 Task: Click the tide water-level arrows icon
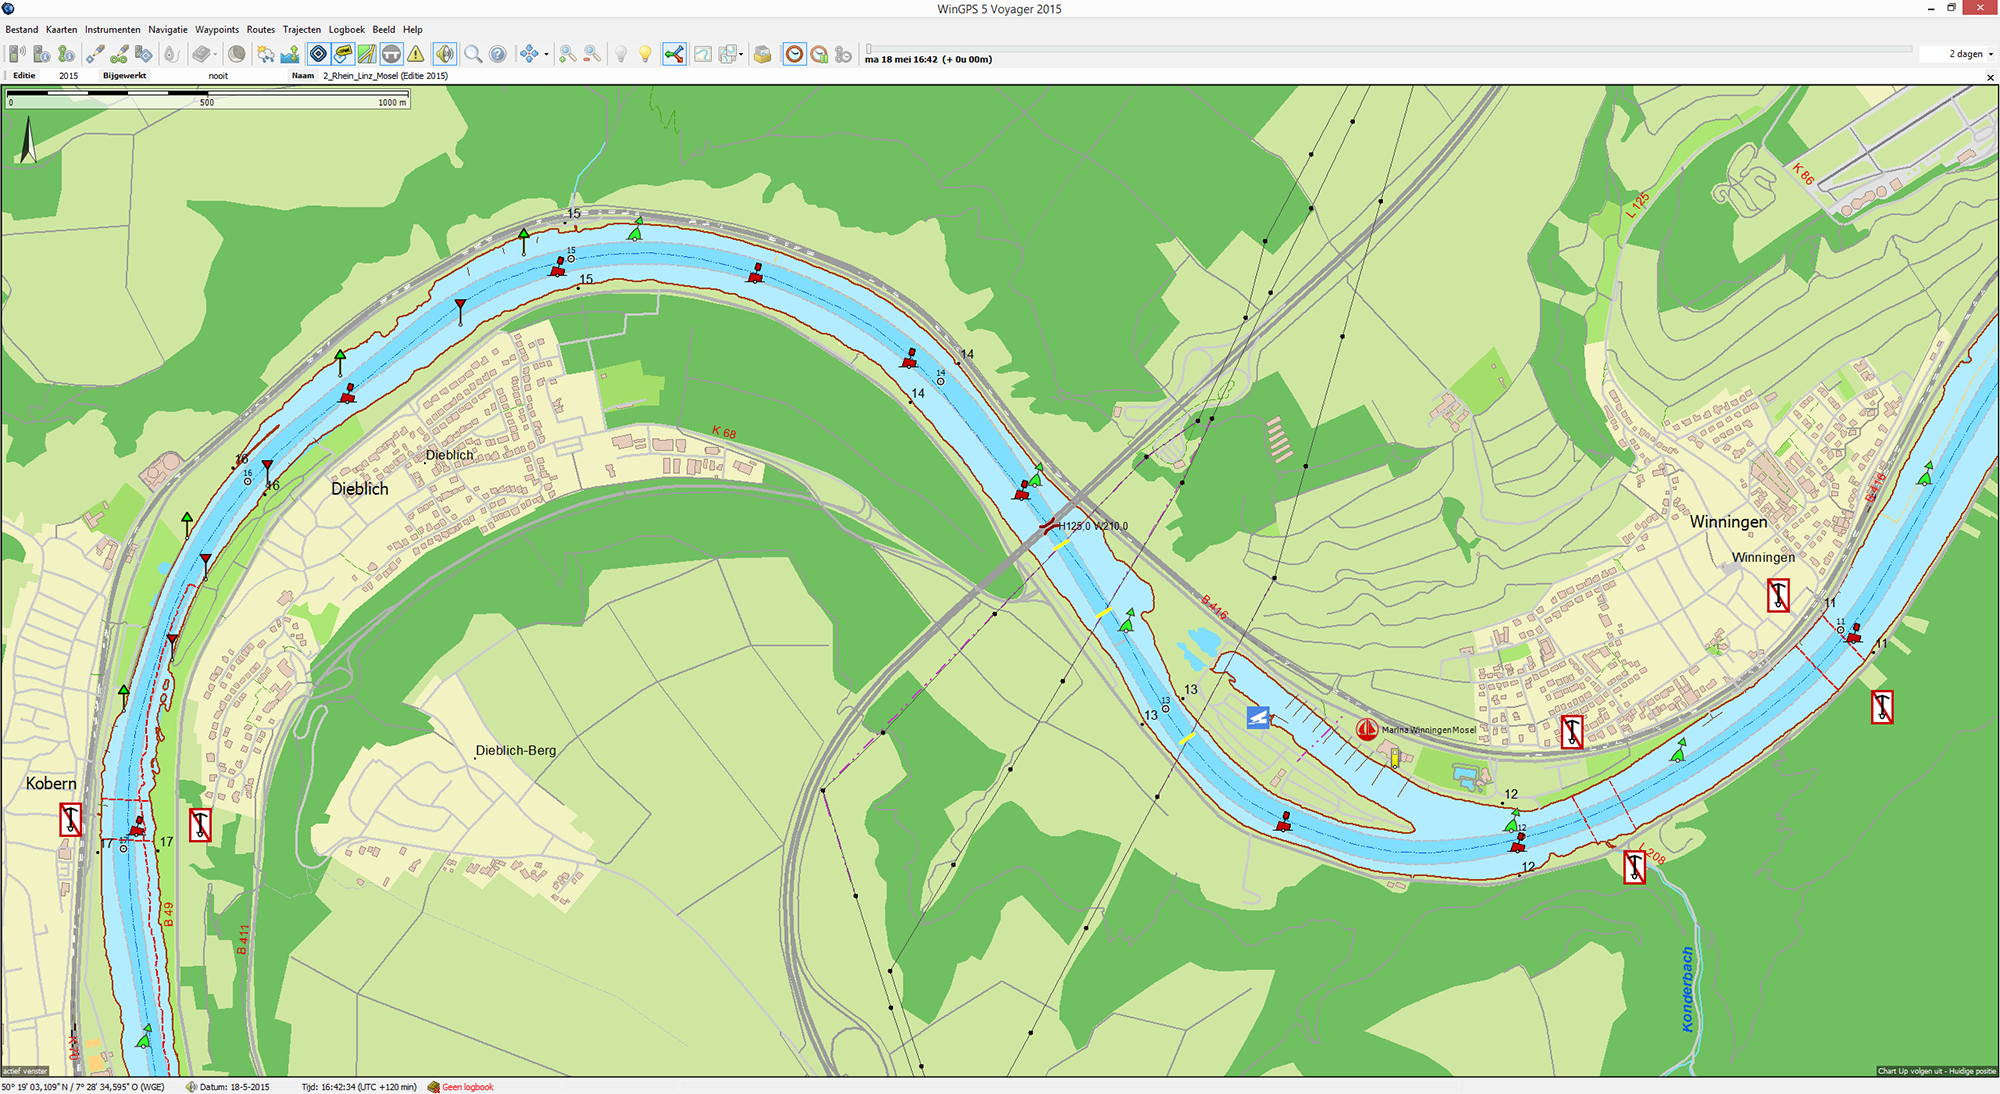click(290, 54)
